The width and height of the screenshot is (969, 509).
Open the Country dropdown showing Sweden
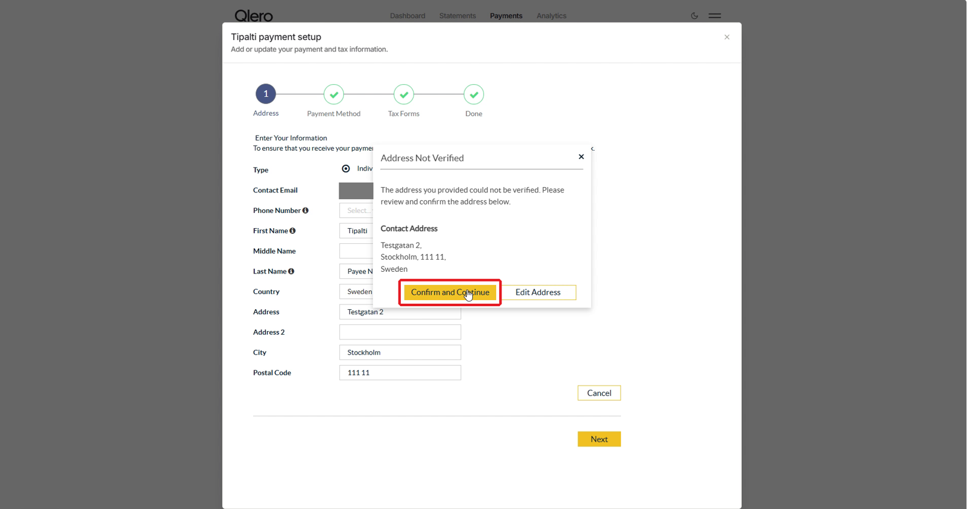pyautogui.click(x=357, y=292)
